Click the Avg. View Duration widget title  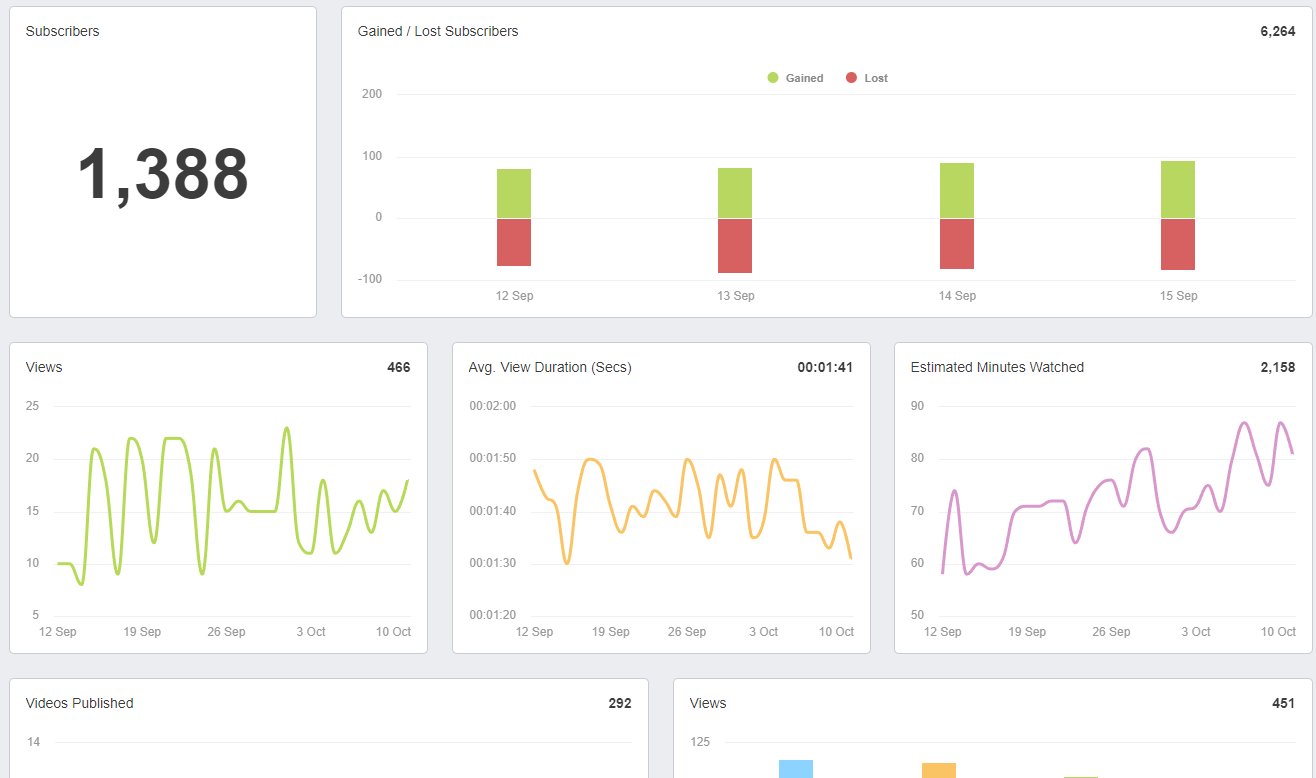tap(549, 367)
